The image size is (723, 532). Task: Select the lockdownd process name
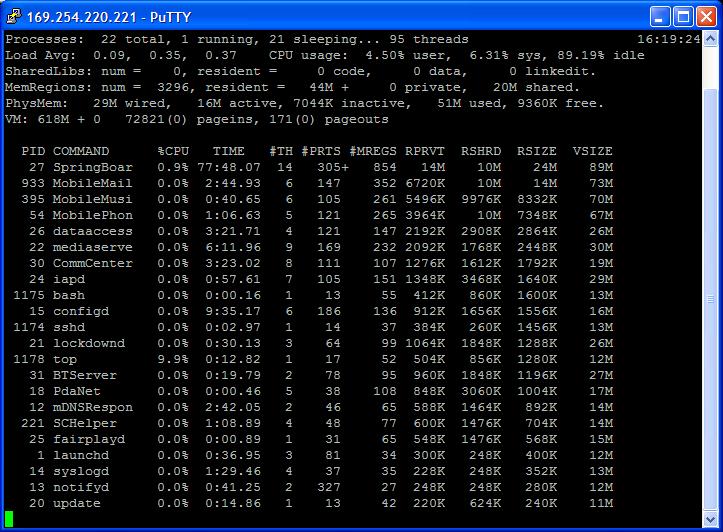[x=89, y=343]
